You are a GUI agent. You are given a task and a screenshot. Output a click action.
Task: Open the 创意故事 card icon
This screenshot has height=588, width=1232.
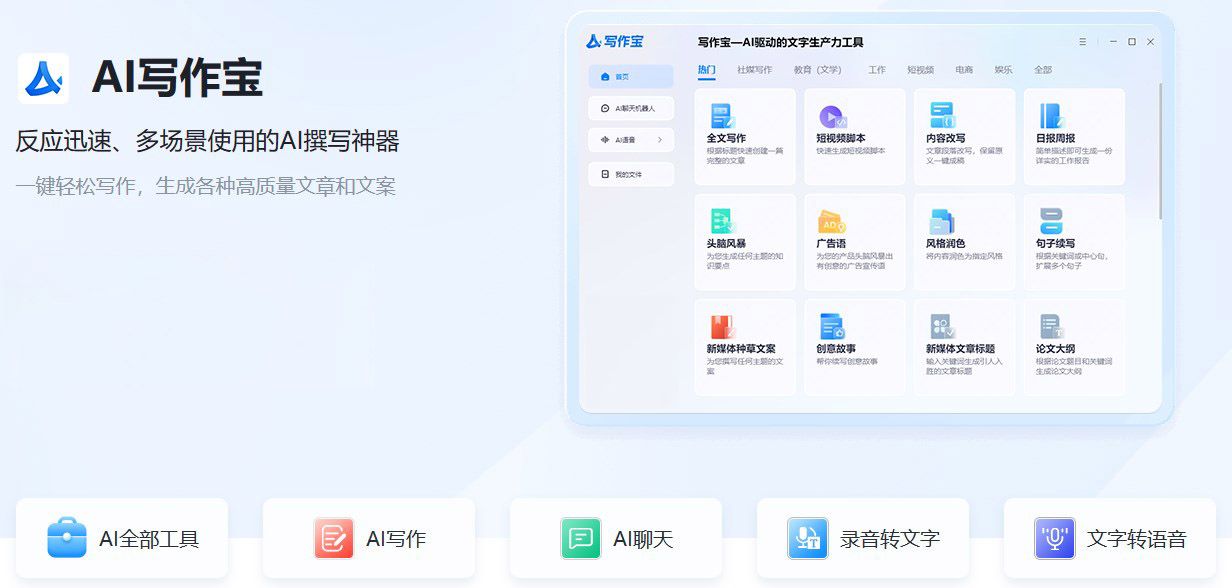click(x=832, y=327)
